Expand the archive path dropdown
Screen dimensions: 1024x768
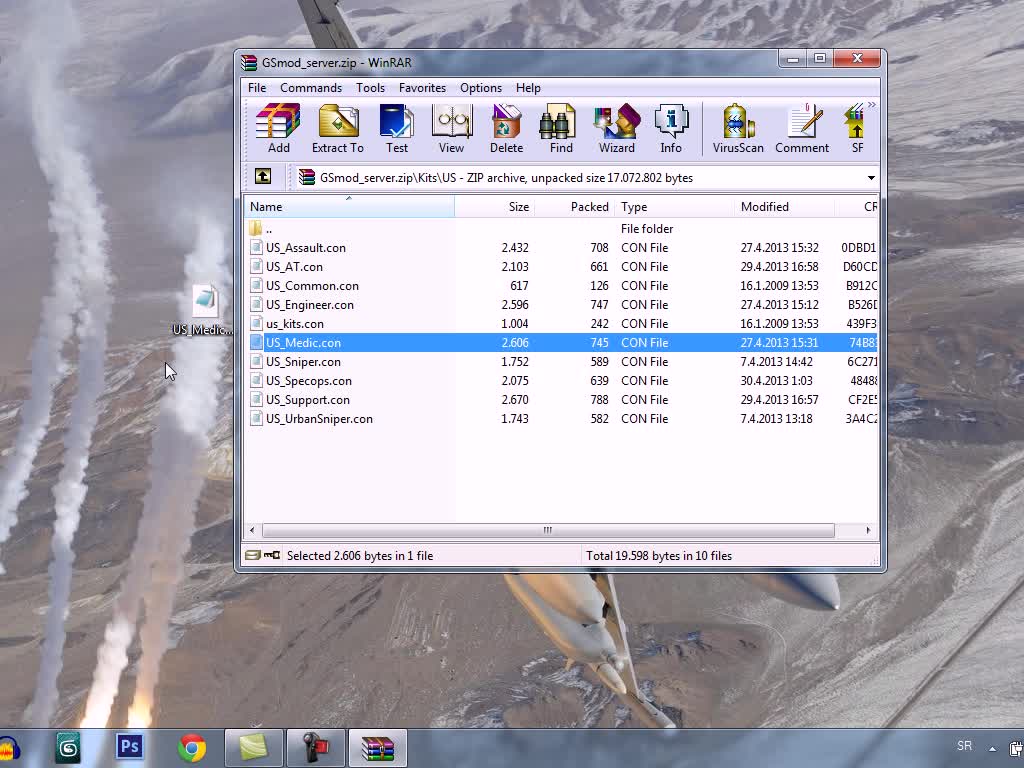(x=871, y=178)
